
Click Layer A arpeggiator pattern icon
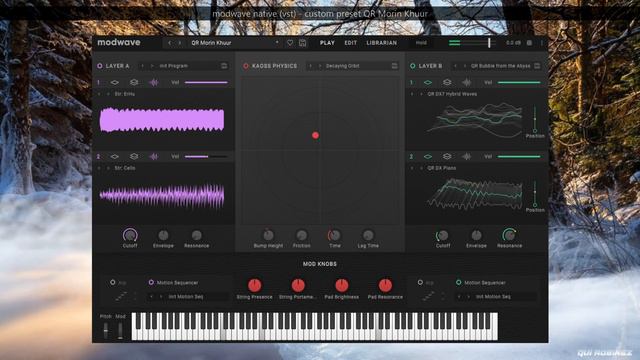tap(121, 296)
